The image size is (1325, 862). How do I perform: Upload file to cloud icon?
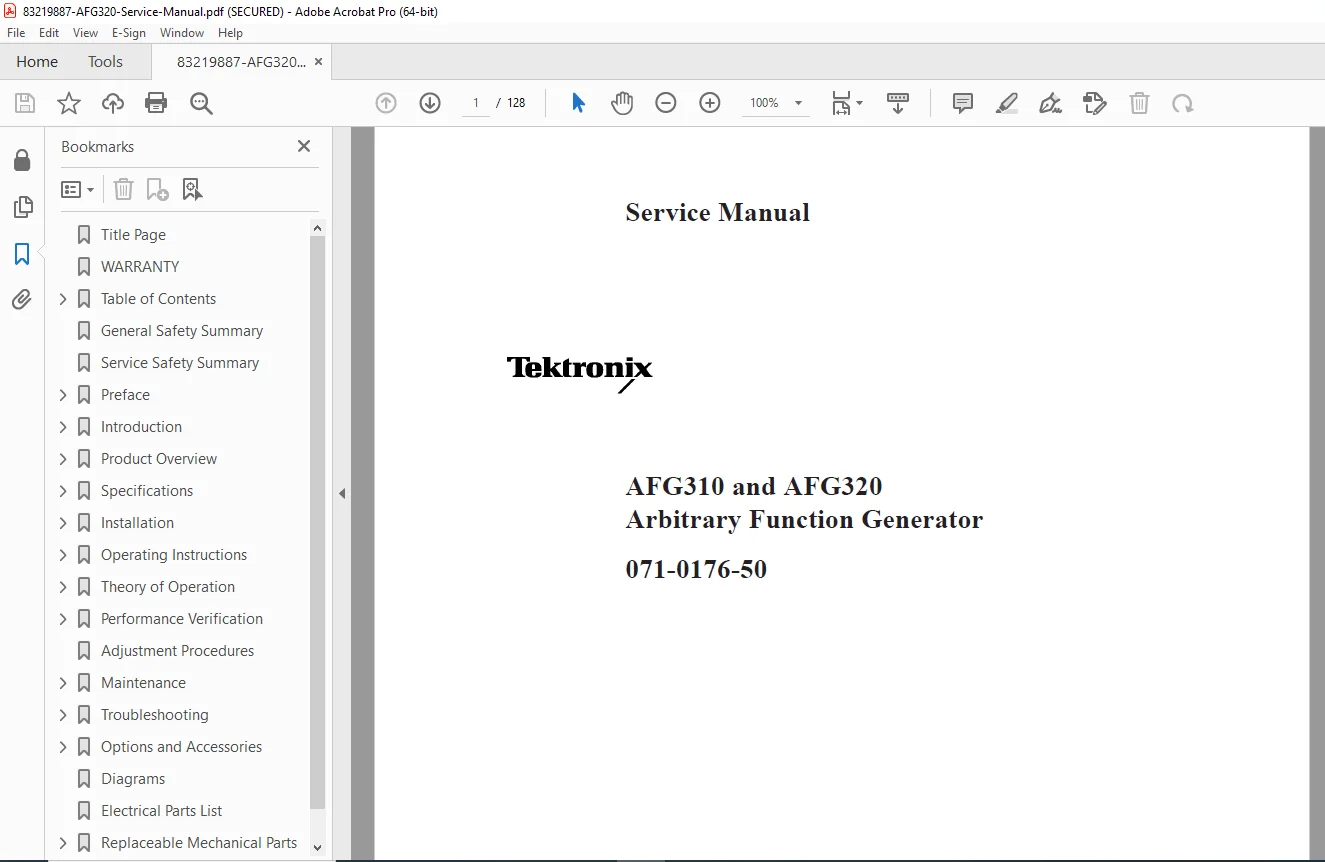point(113,103)
